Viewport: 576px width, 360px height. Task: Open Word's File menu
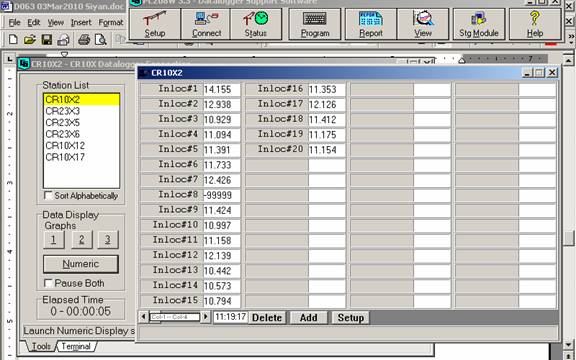[14, 23]
